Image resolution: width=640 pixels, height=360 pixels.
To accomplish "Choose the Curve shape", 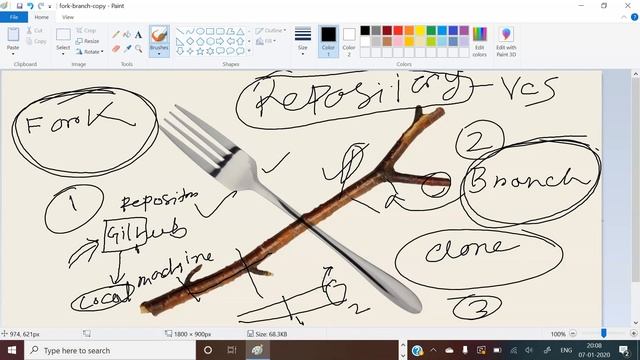I will click(x=190, y=31).
